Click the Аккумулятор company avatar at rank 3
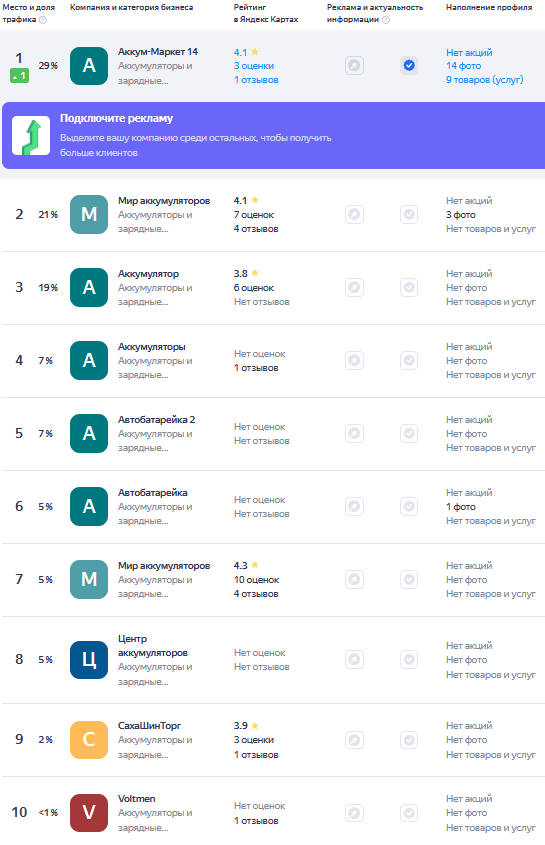The width and height of the screenshot is (545, 845). 89,287
